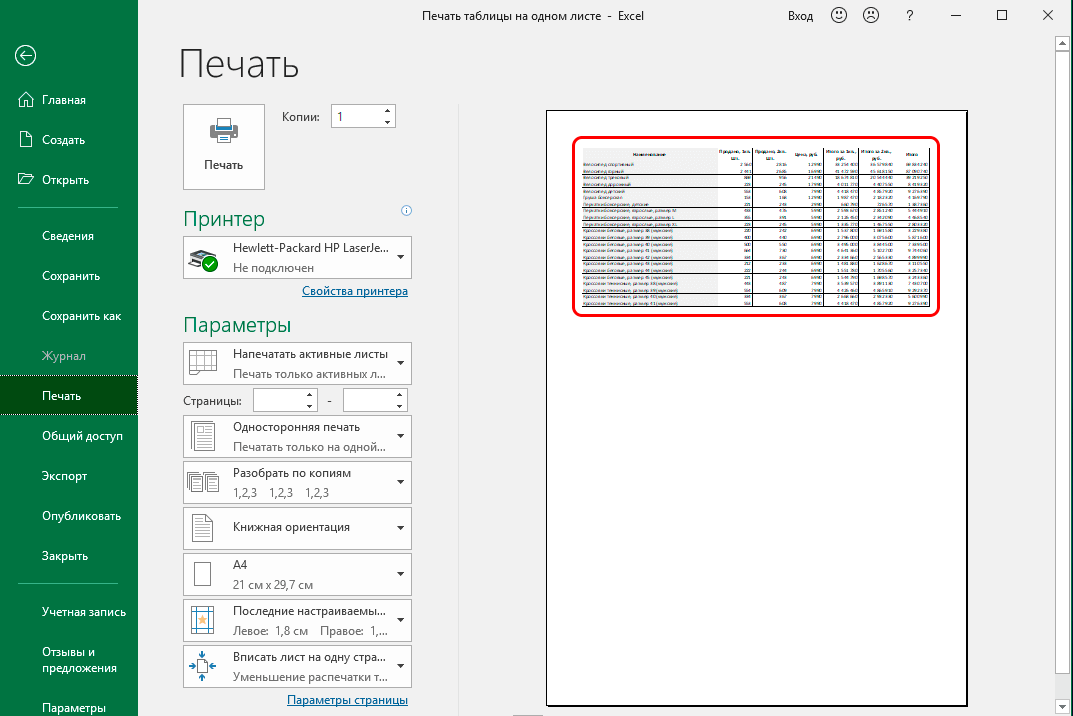Send a smile feedback with smiley face
This screenshot has width=1073, height=716.
tap(839, 15)
